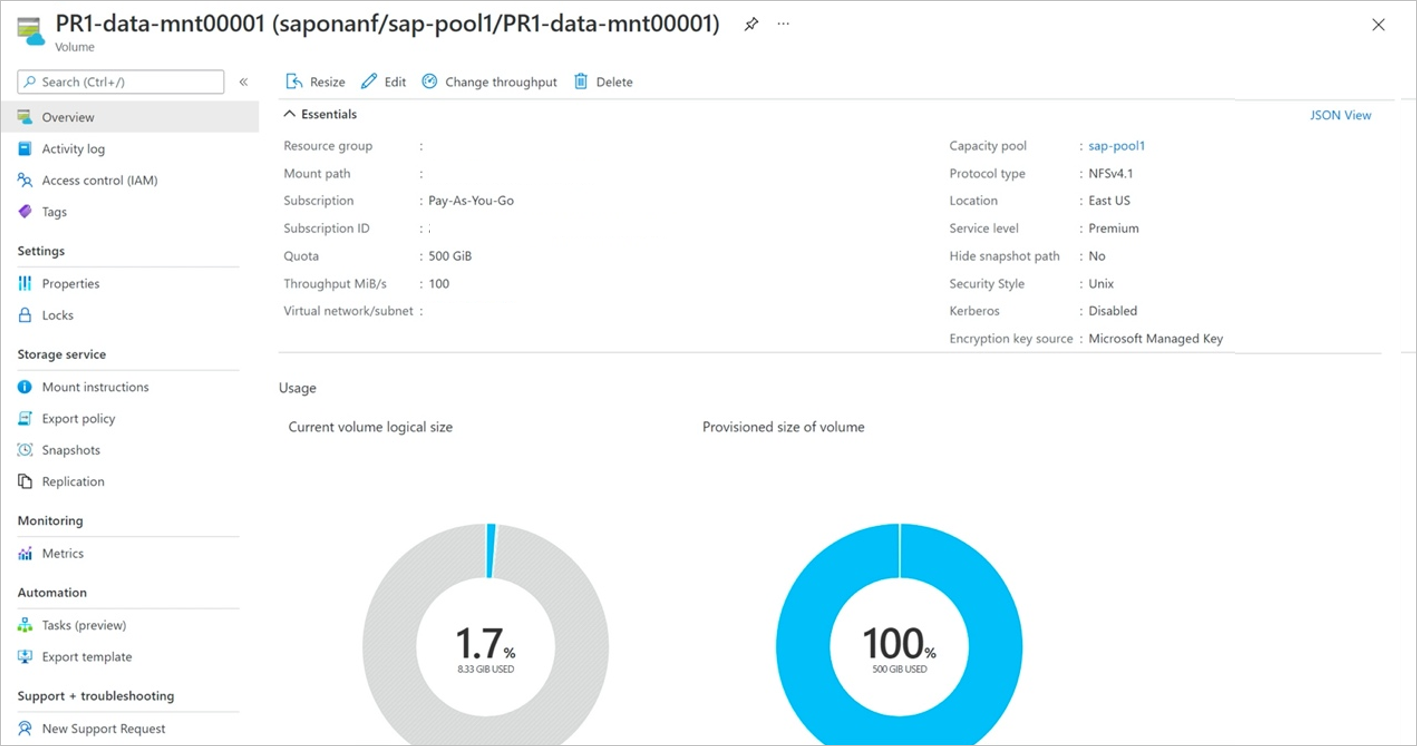
Task: Focus the Search (Ctrl+/) field
Action: click(x=121, y=82)
